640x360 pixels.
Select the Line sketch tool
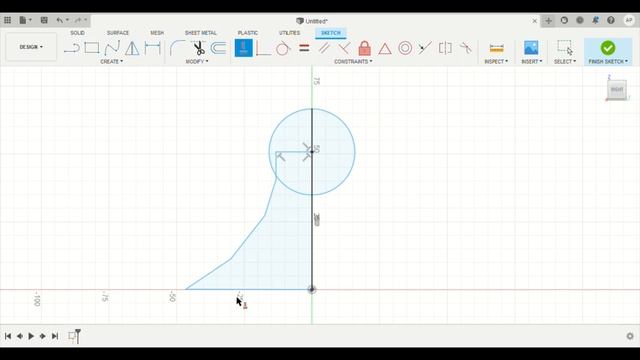[x=72, y=48]
